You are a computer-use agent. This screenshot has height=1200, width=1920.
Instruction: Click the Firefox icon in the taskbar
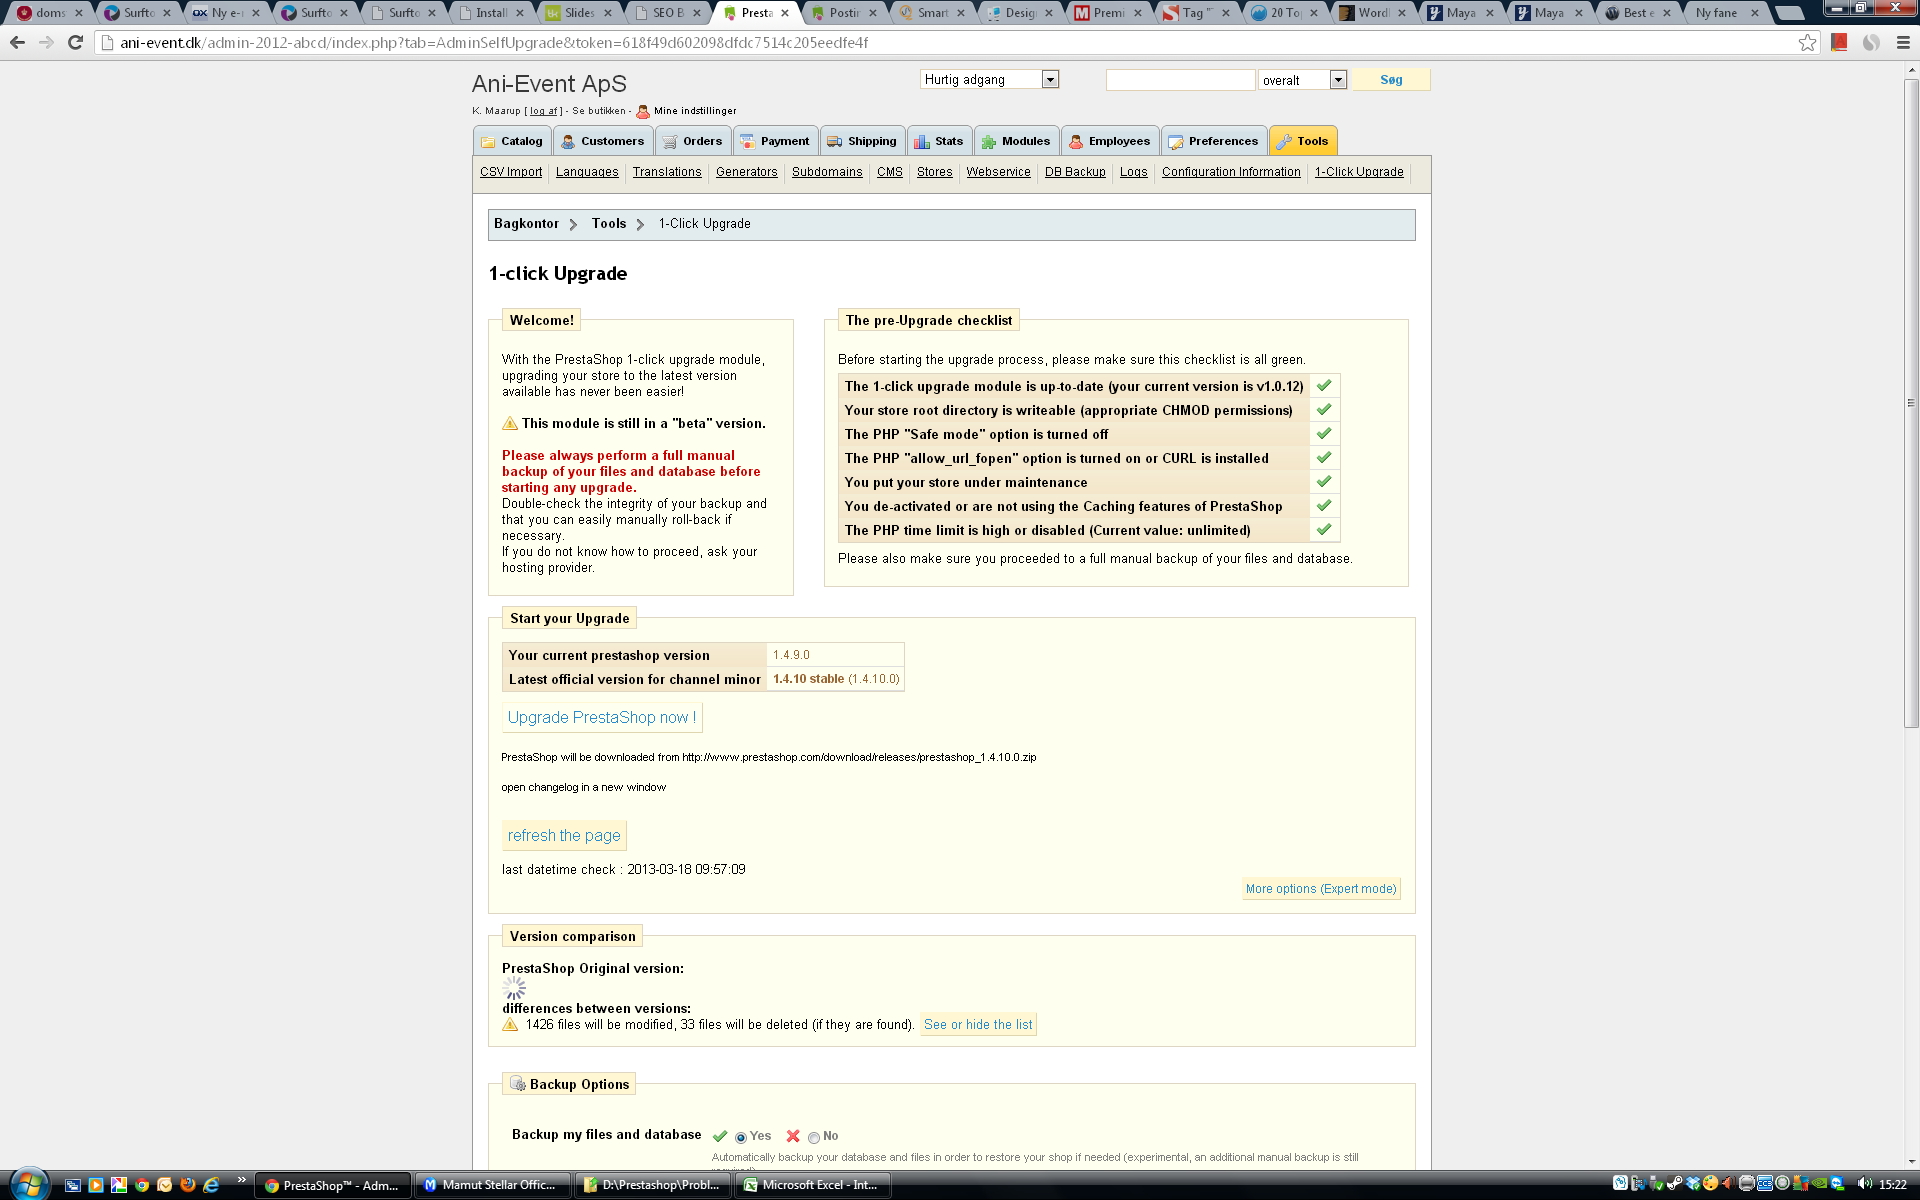click(x=187, y=1185)
